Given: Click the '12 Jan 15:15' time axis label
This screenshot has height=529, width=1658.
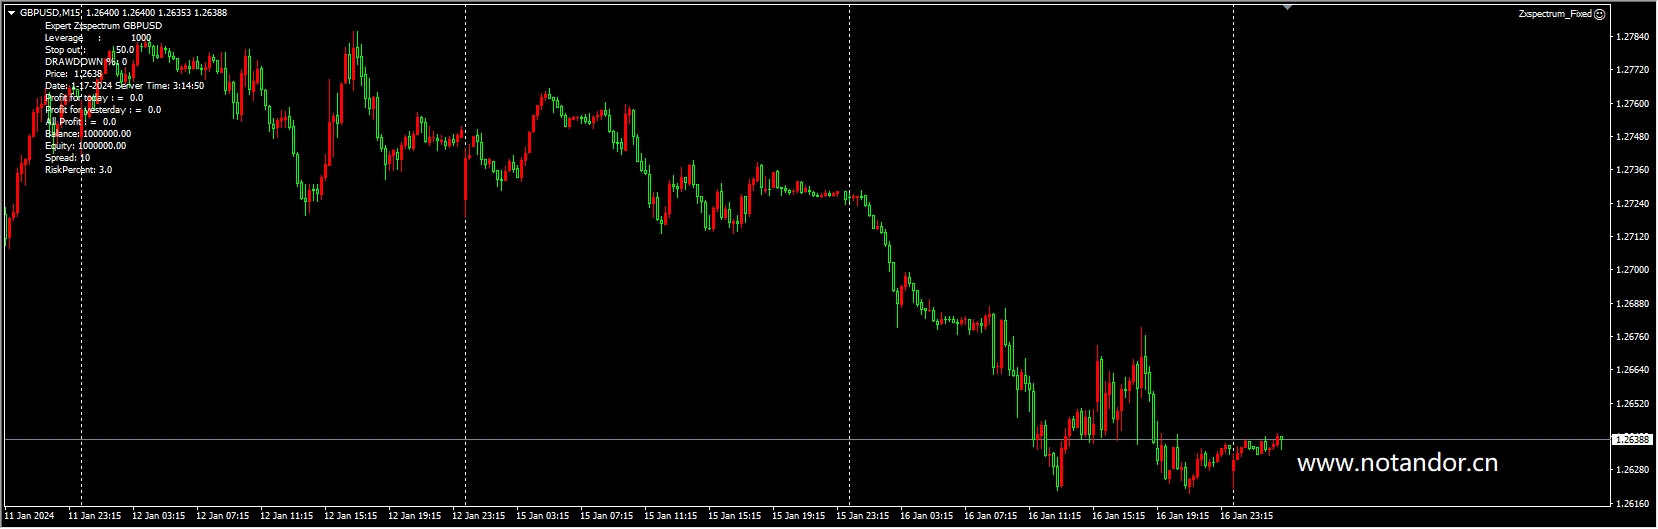Looking at the screenshot, I should pyautogui.click(x=351, y=517).
